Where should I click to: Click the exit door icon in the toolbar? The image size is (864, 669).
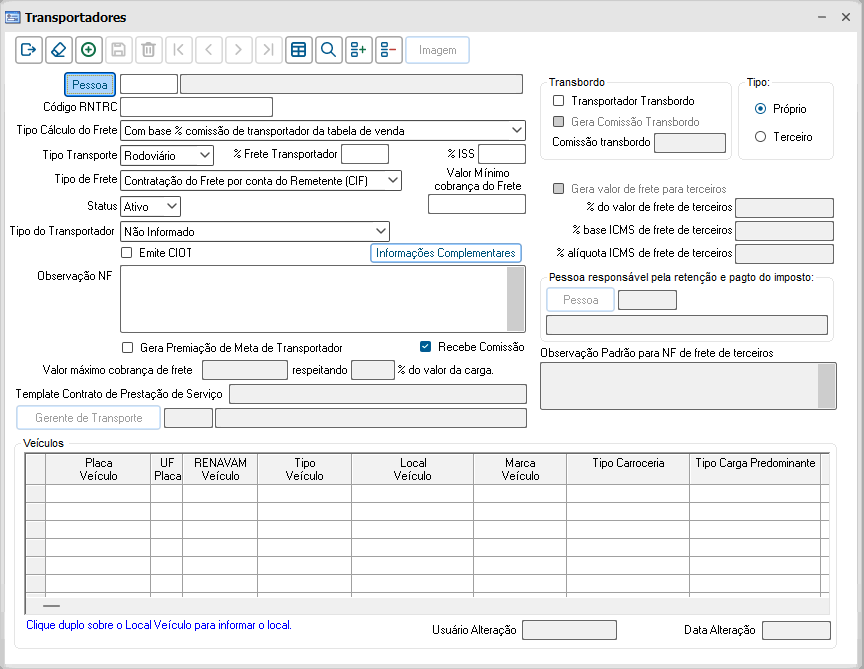[29, 50]
